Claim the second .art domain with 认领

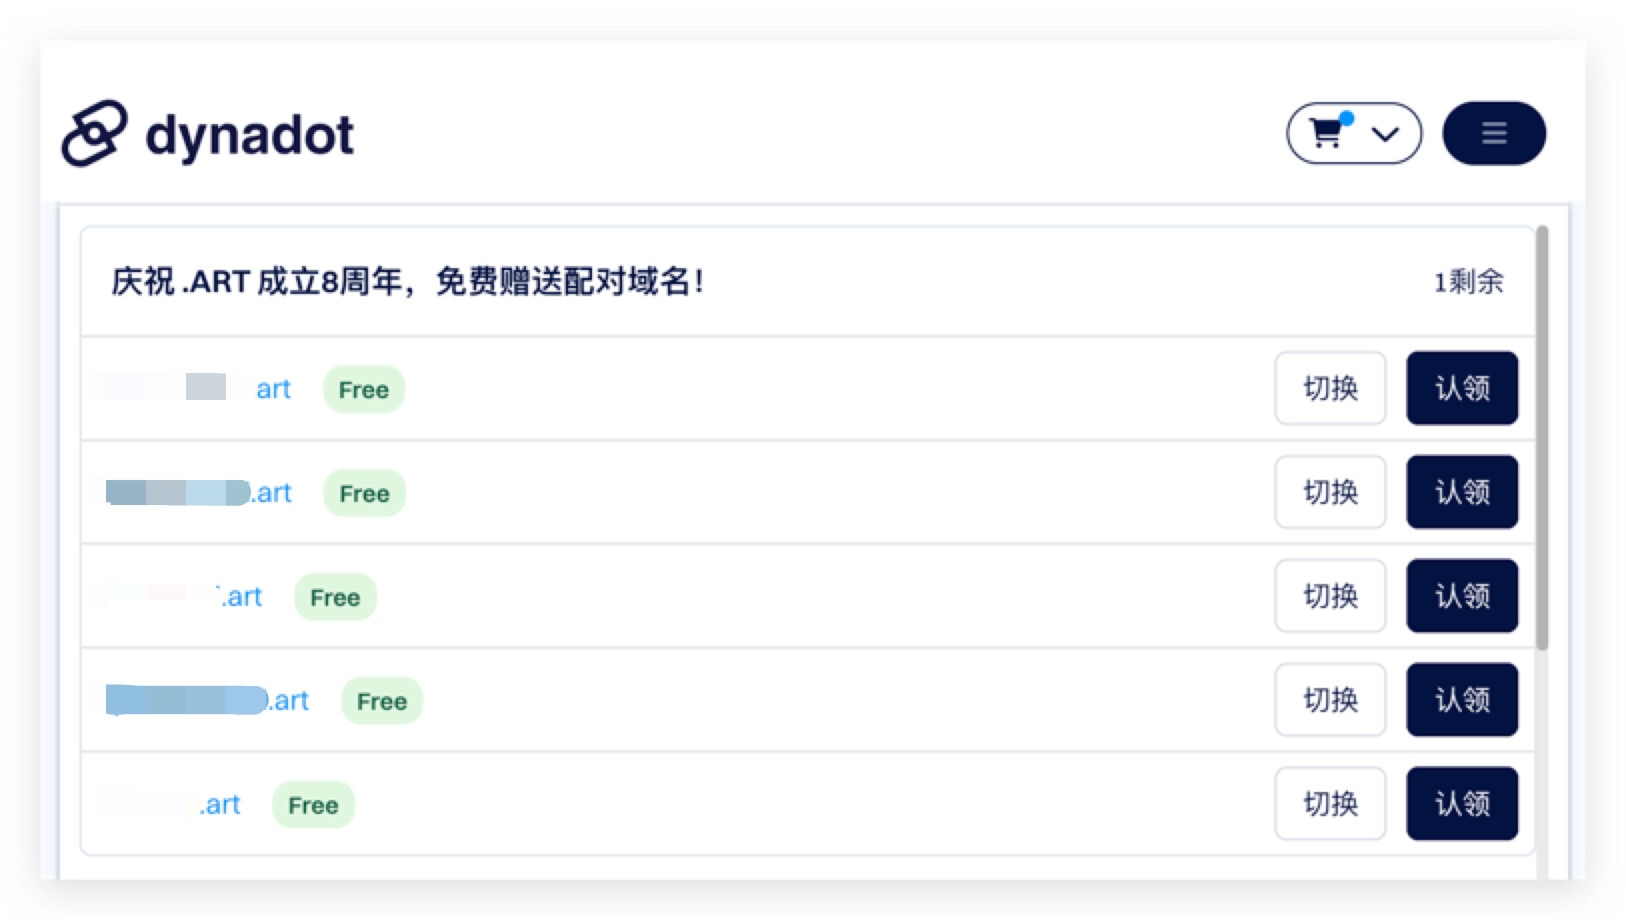click(x=1461, y=492)
